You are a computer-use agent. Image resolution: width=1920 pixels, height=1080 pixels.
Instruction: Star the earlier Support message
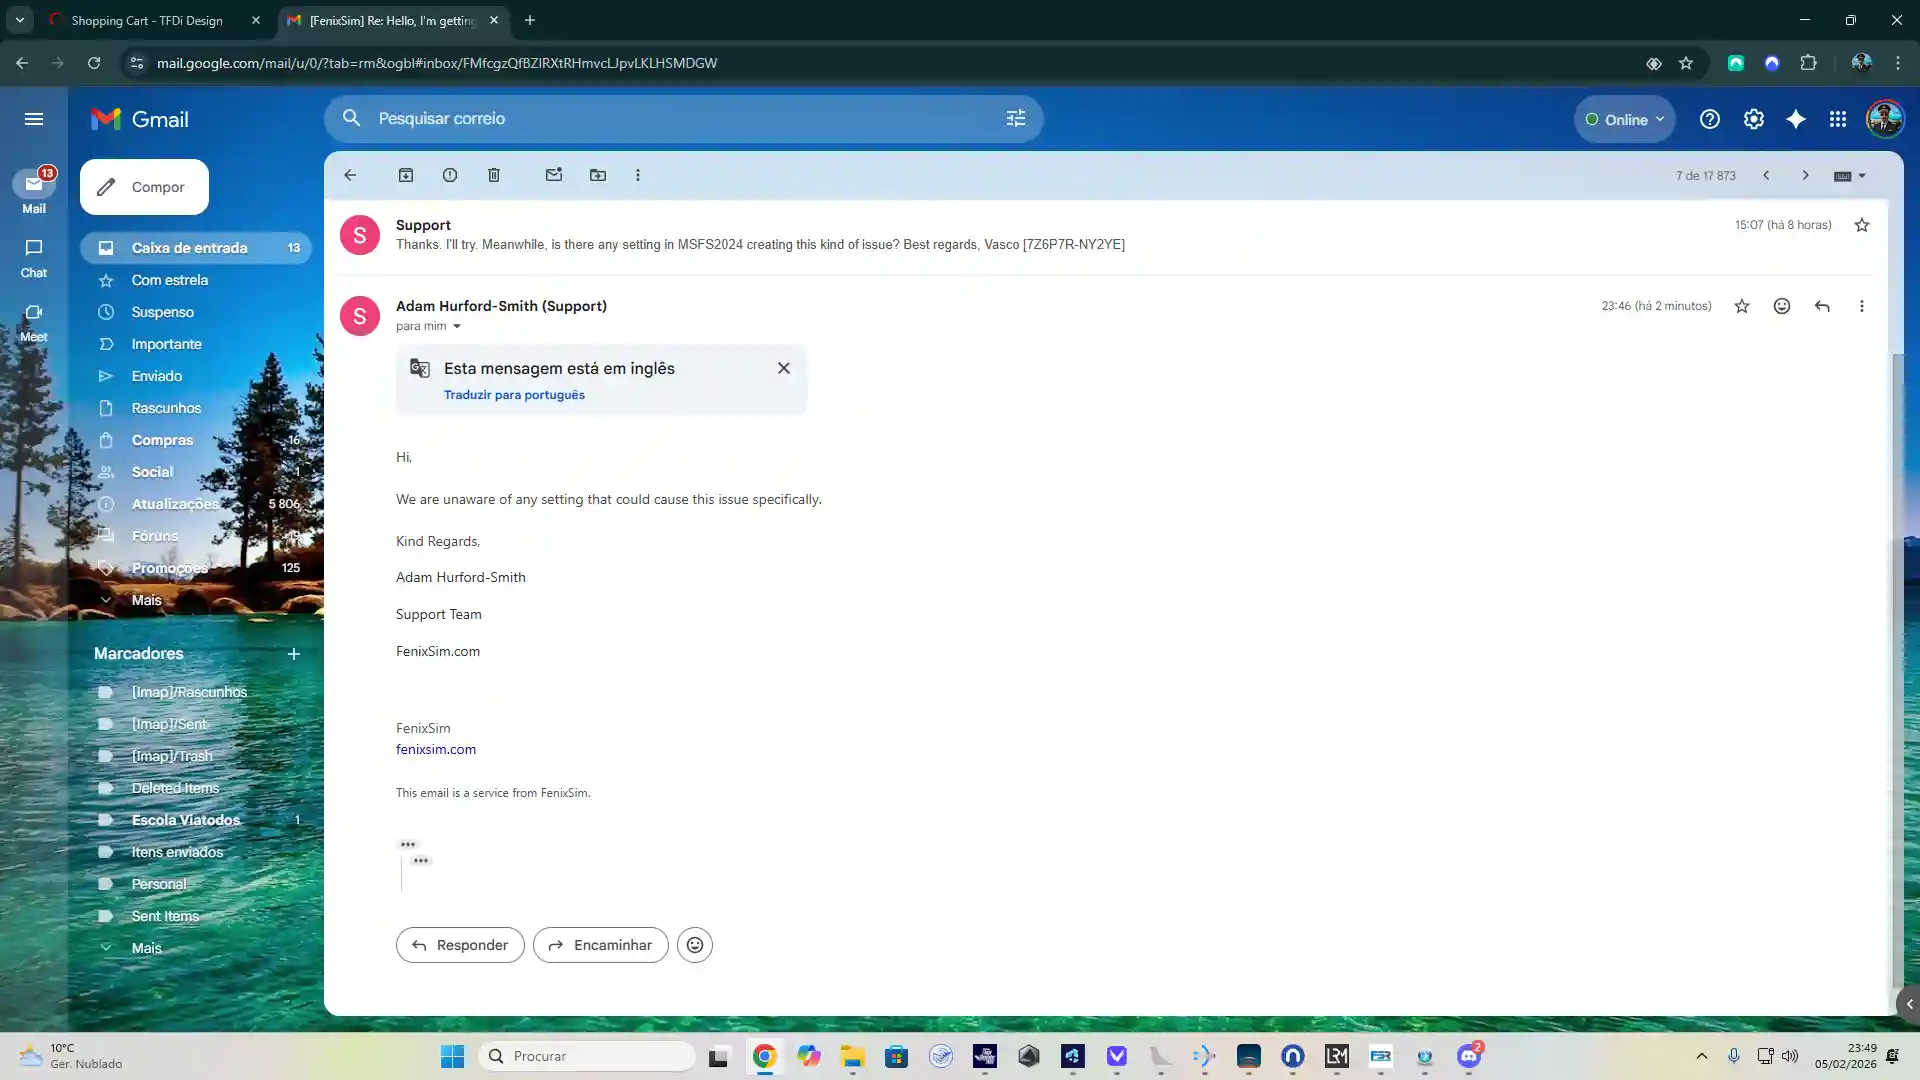point(1862,225)
